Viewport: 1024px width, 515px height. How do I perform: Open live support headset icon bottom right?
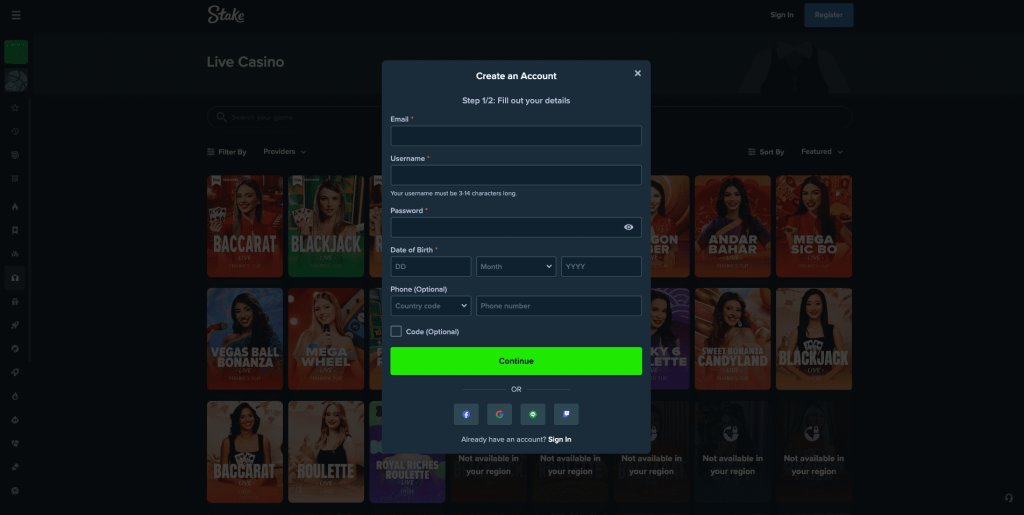[1008, 498]
